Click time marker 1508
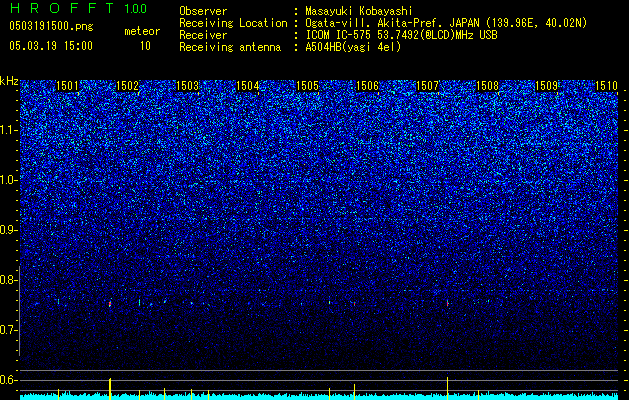The height and width of the screenshot is (400, 629). pos(487,86)
